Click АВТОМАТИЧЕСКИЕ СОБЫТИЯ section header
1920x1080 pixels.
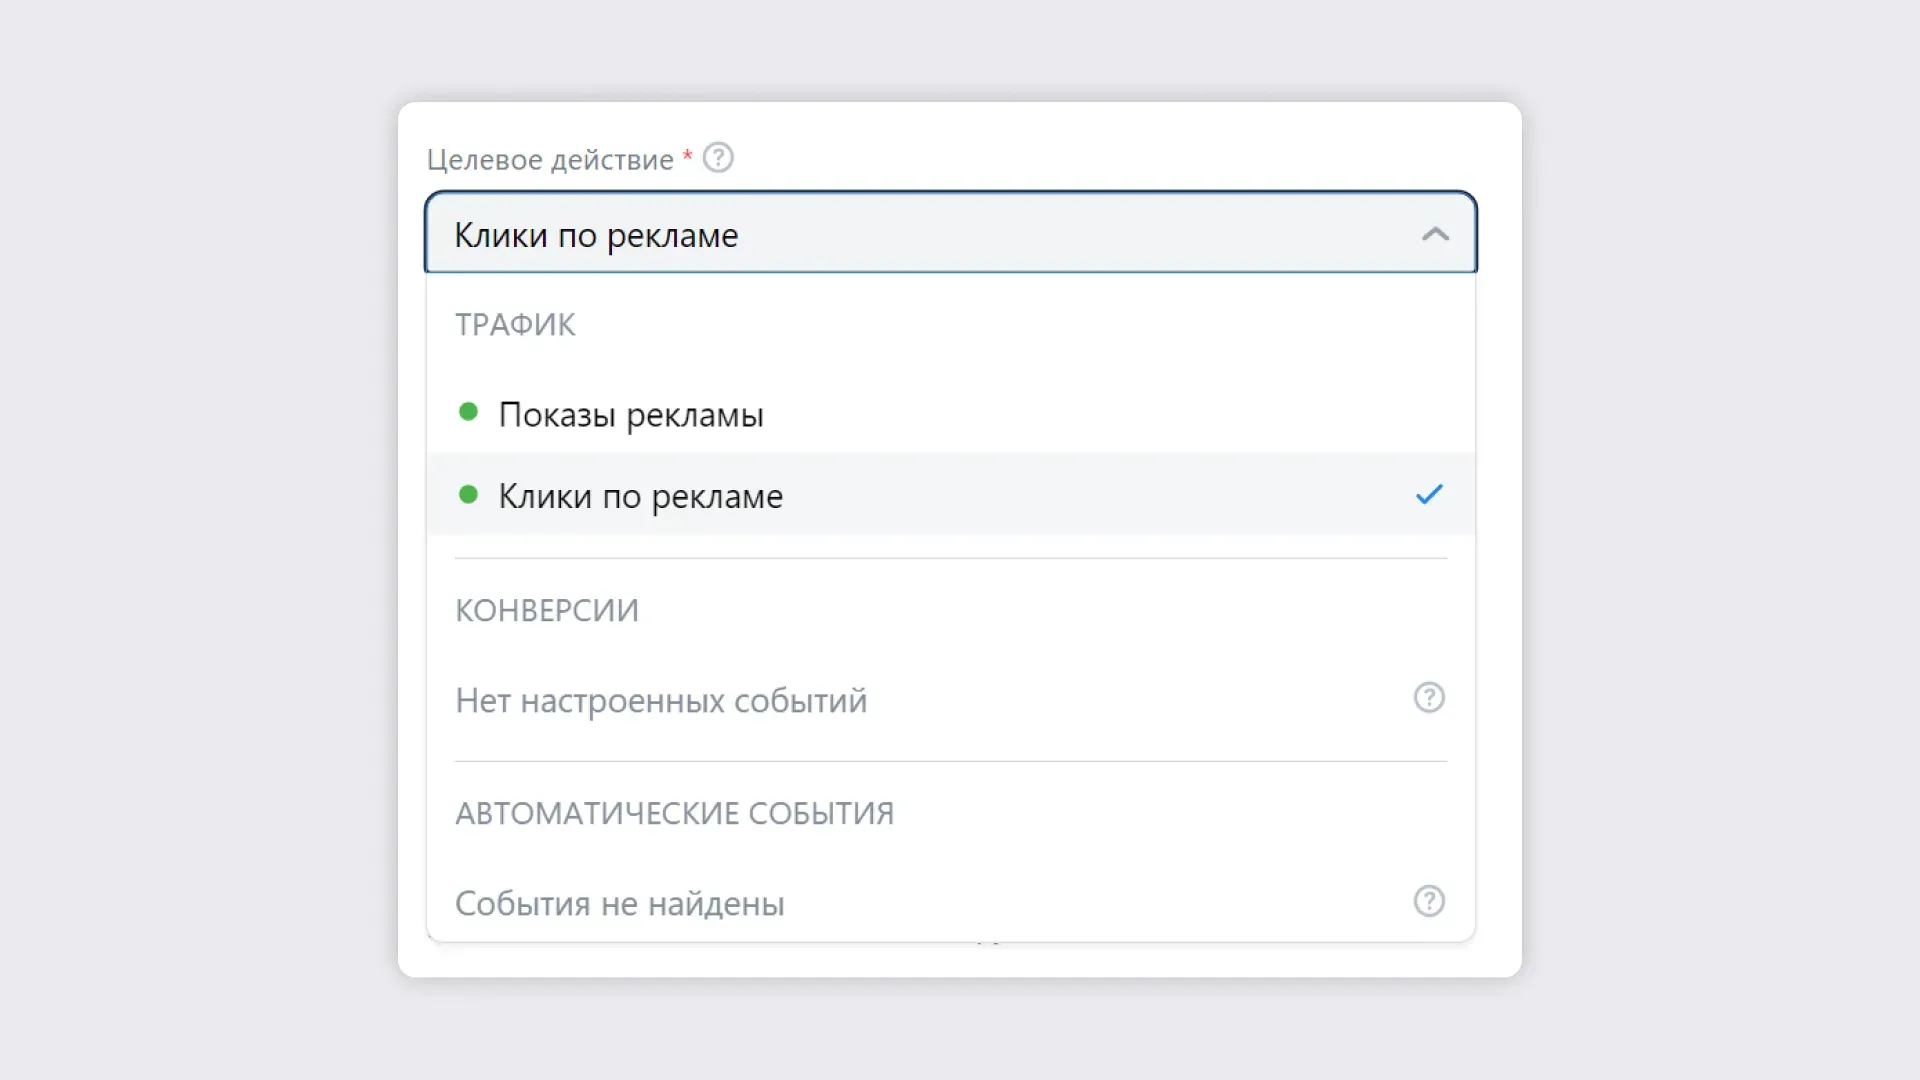click(675, 814)
